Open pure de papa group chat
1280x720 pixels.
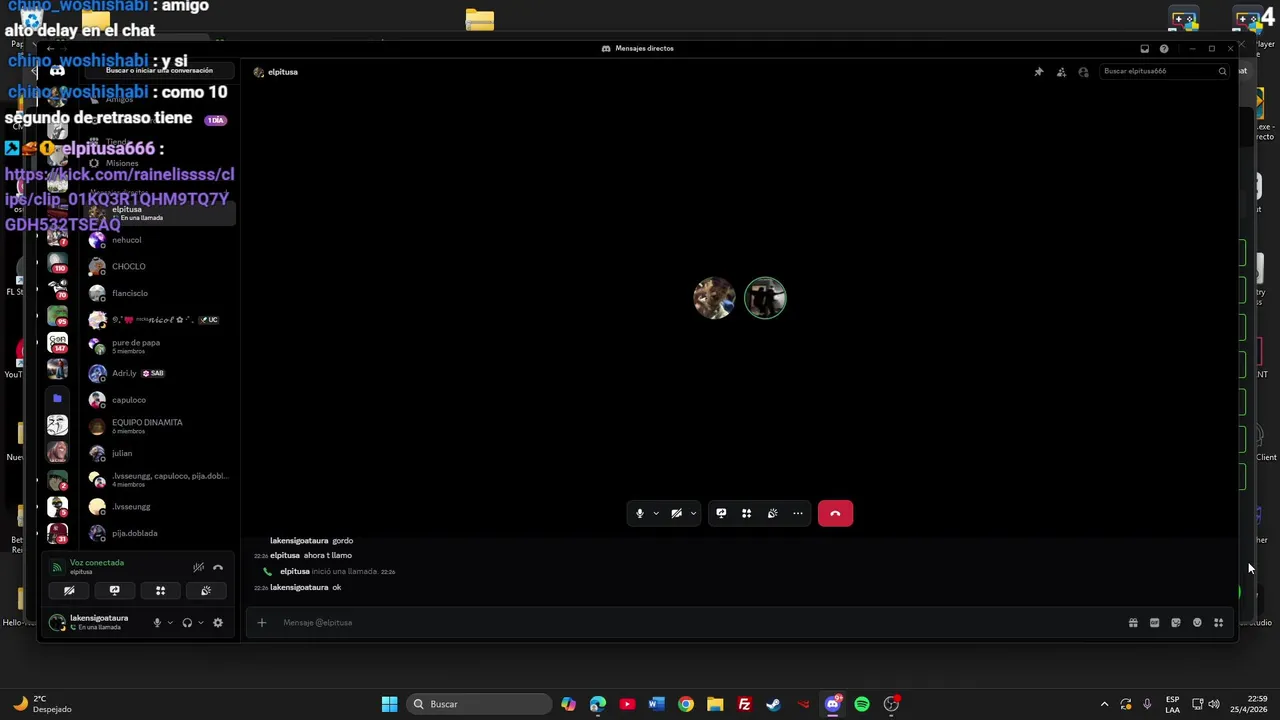160,346
